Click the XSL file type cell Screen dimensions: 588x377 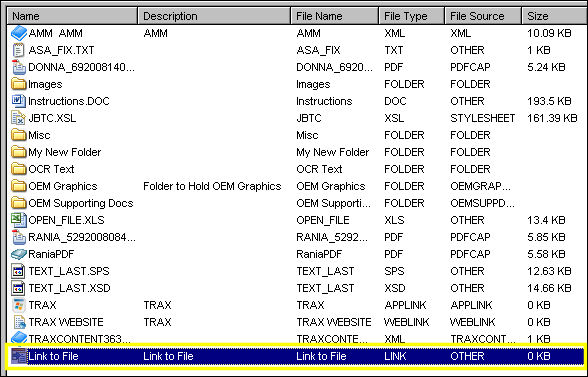394,118
